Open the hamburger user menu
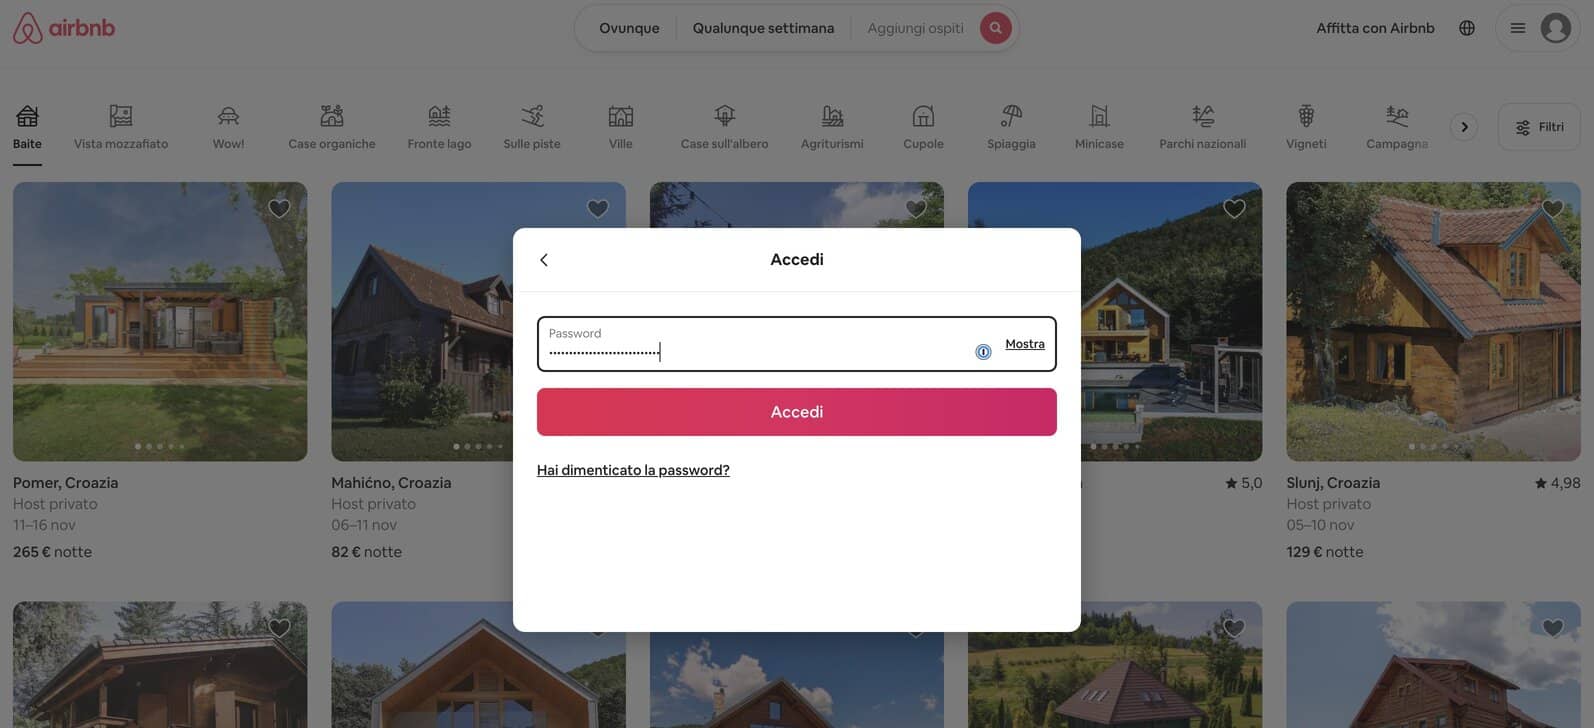The image size is (1594, 728). pos(1517,28)
